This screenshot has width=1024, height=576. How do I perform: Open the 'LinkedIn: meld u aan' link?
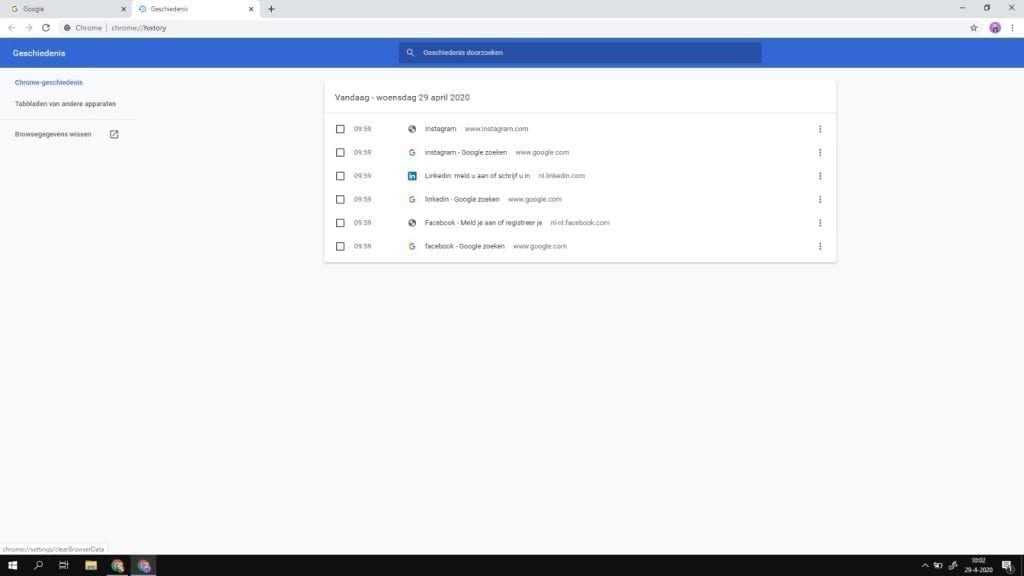click(x=477, y=176)
